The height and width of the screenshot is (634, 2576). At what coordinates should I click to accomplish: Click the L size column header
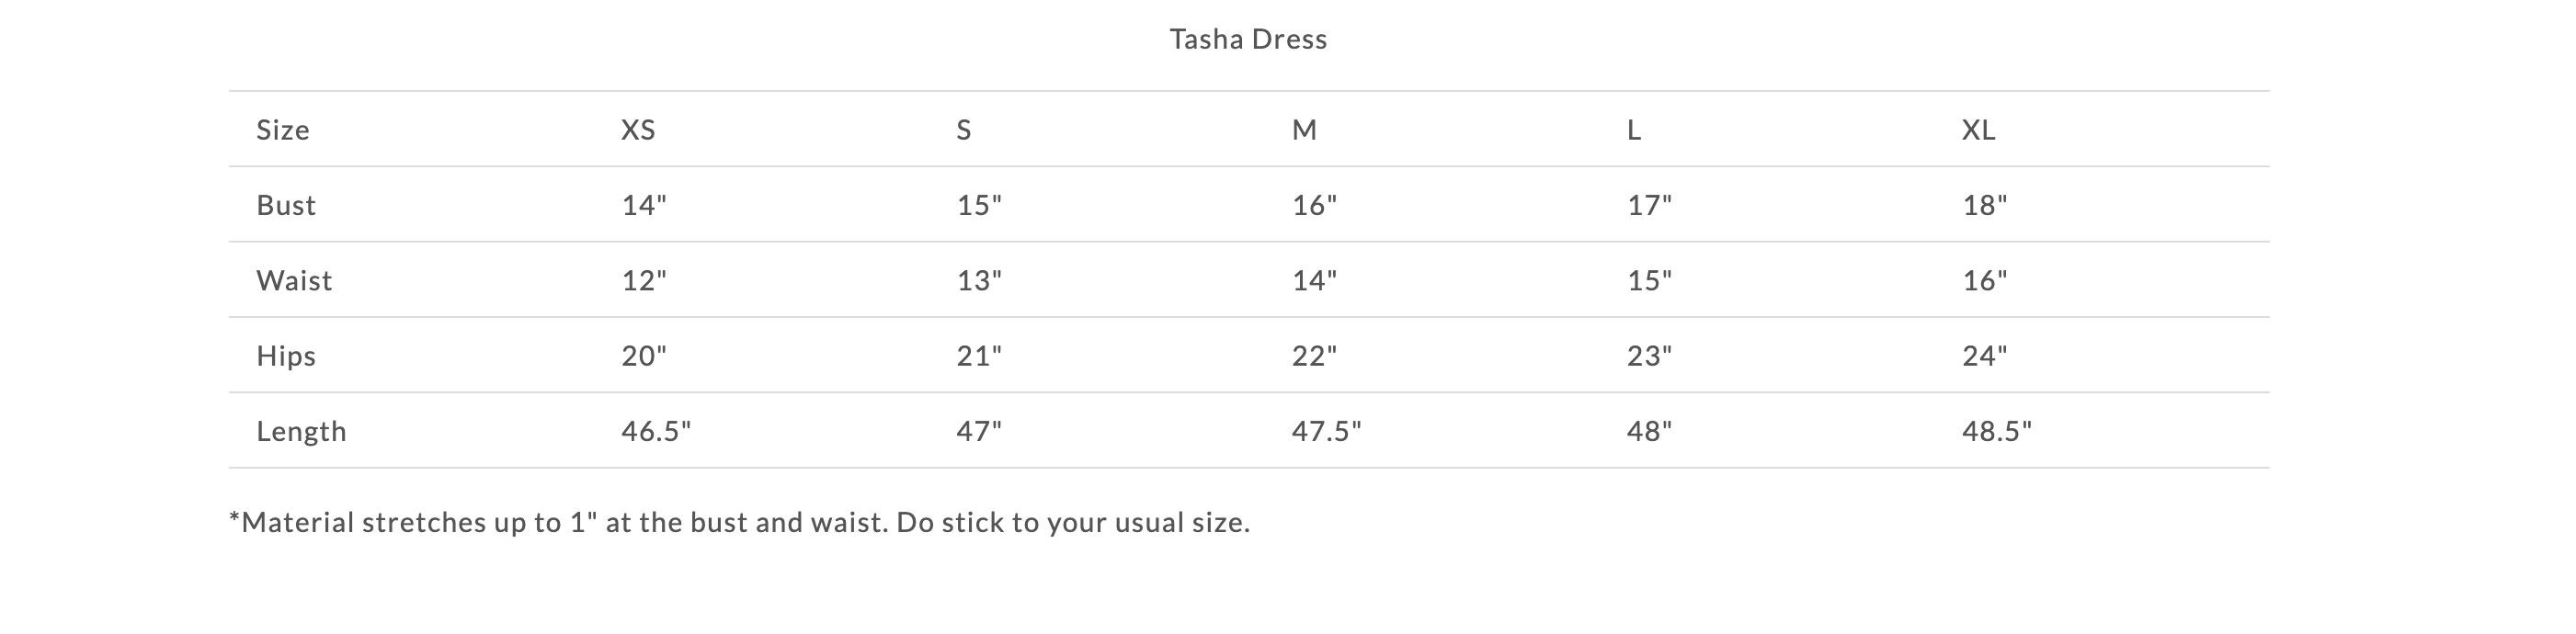click(1634, 130)
